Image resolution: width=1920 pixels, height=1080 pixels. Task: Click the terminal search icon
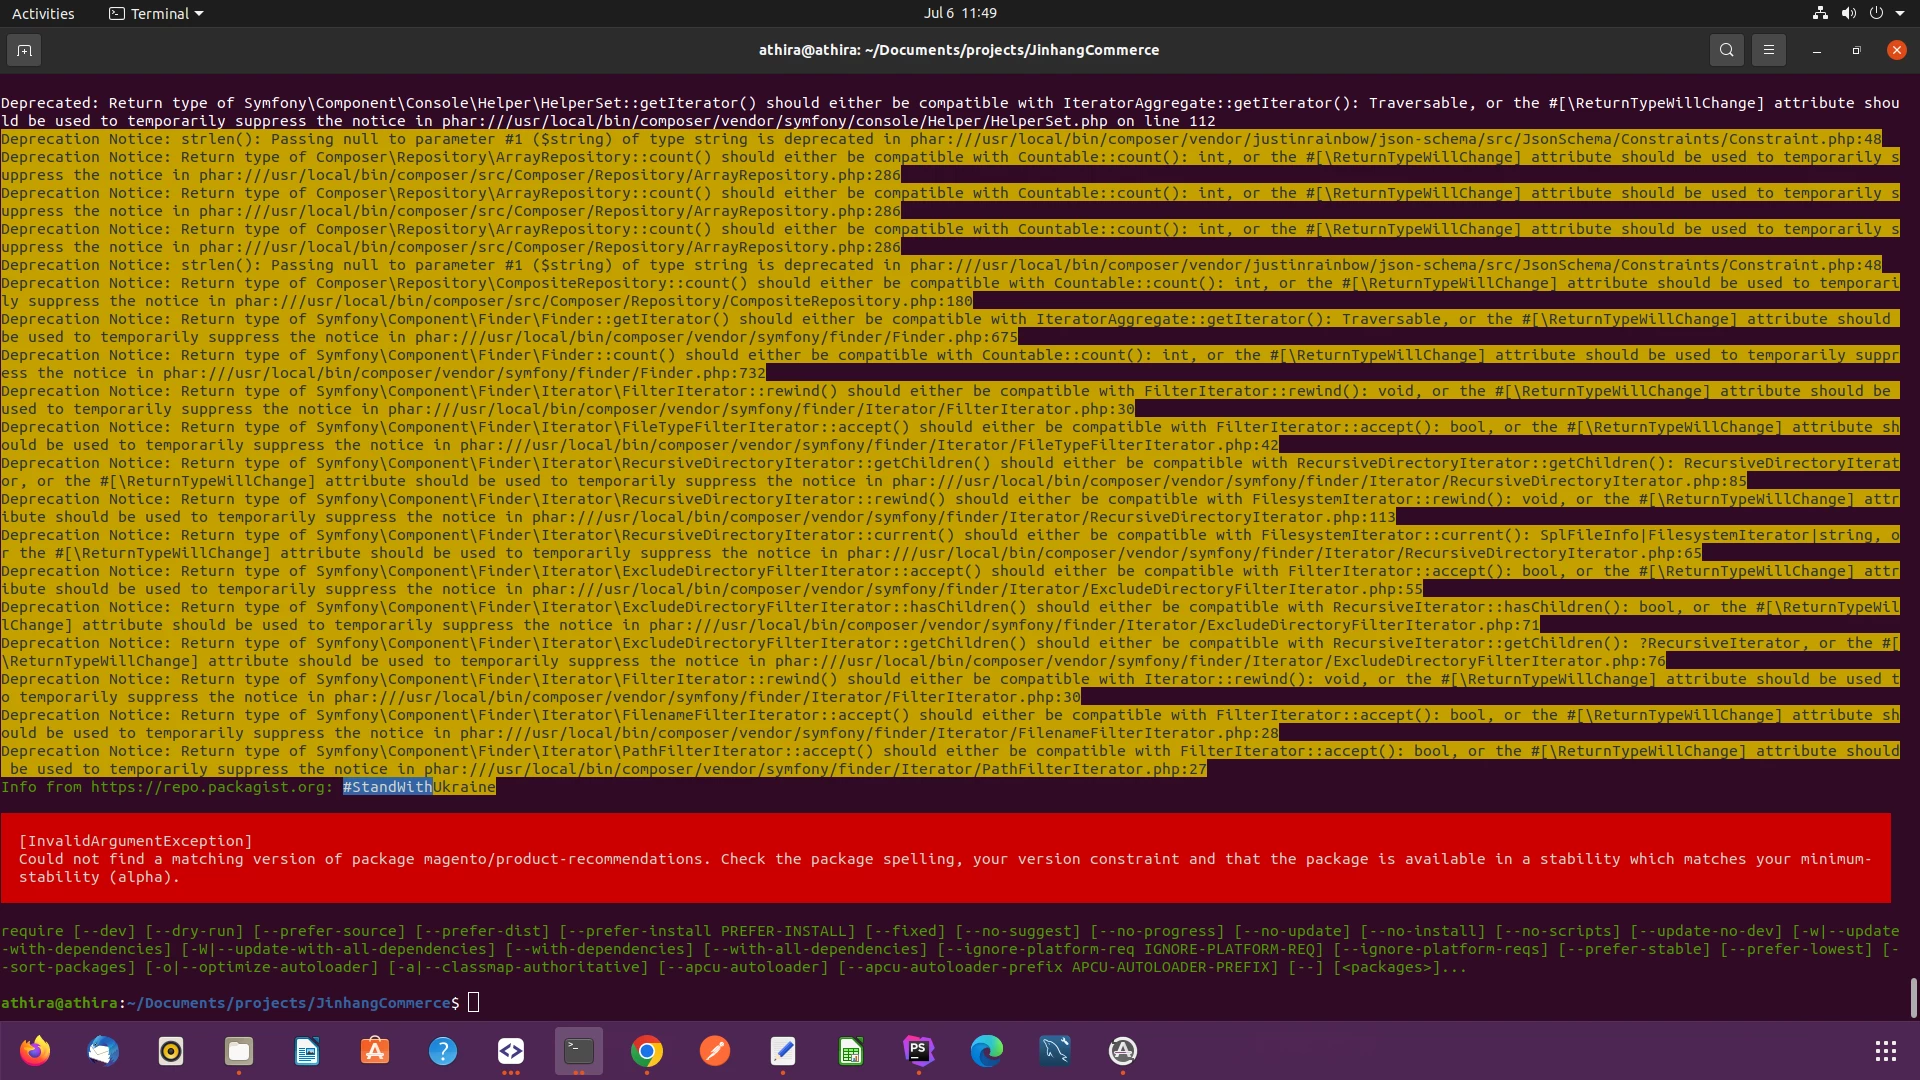coord(1726,50)
